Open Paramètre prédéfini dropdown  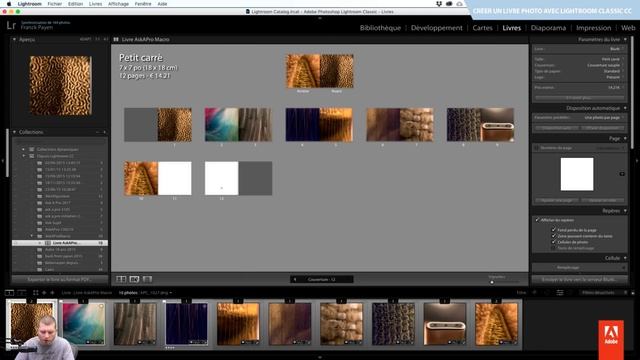click(604, 118)
